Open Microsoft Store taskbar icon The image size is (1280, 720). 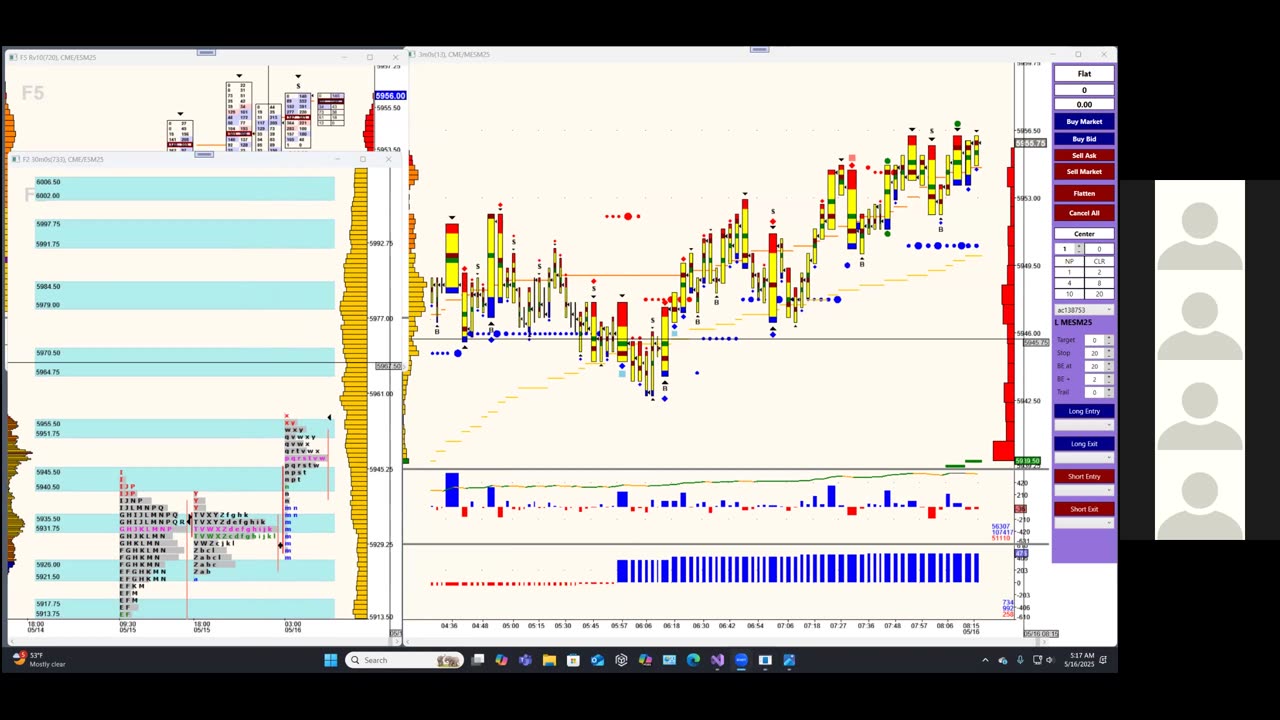[573, 660]
